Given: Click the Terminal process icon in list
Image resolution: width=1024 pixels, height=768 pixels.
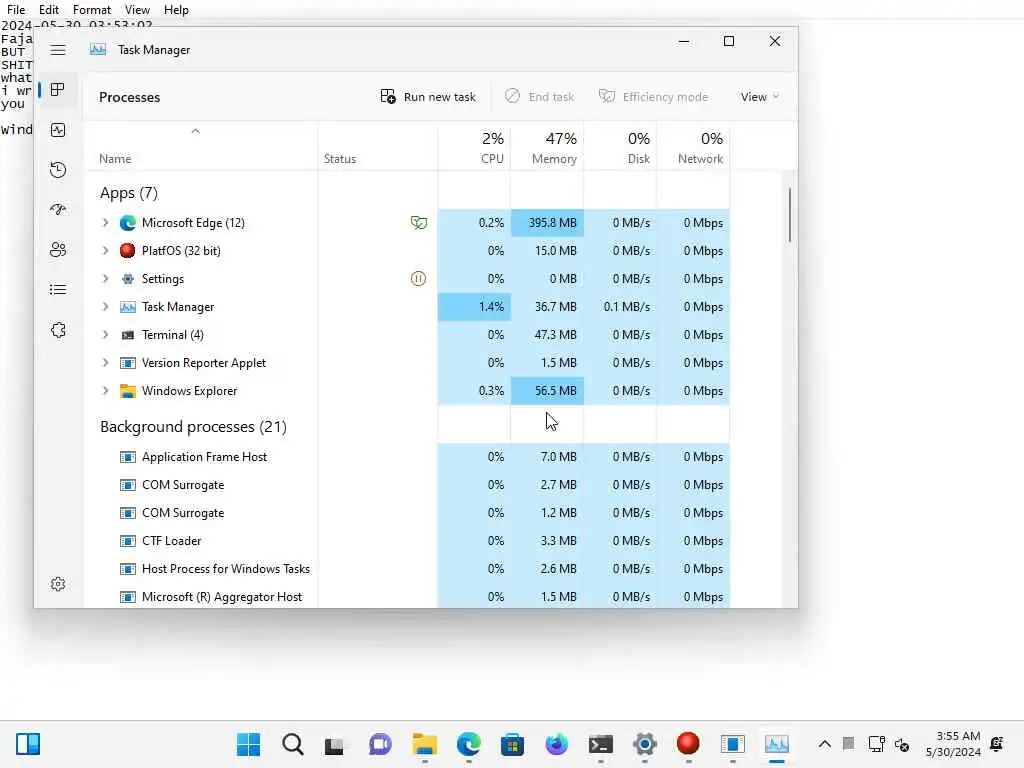Looking at the screenshot, I should 127,335.
